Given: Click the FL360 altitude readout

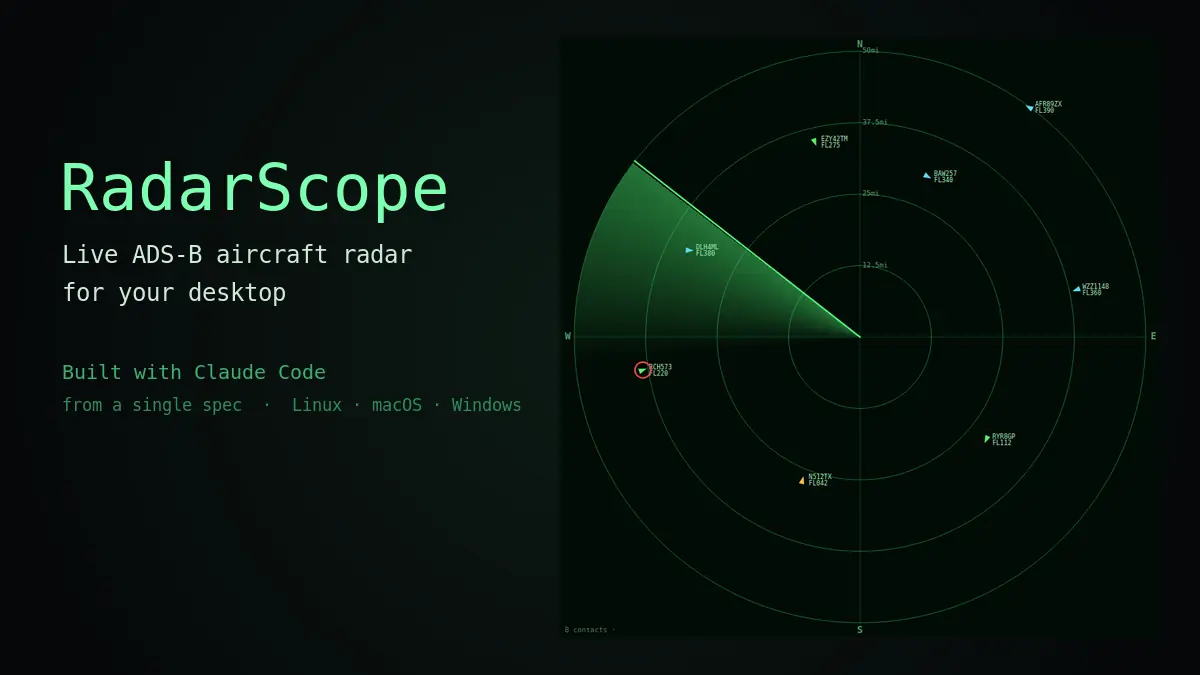Looking at the screenshot, I should pos(1091,293).
